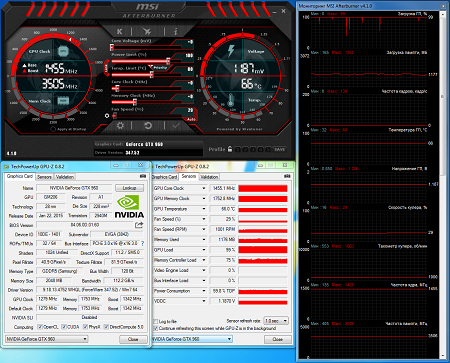The width and height of the screenshot is (450, 363).
Task: Click the memory chip icon in left gauge
Action: [x=63, y=100]
